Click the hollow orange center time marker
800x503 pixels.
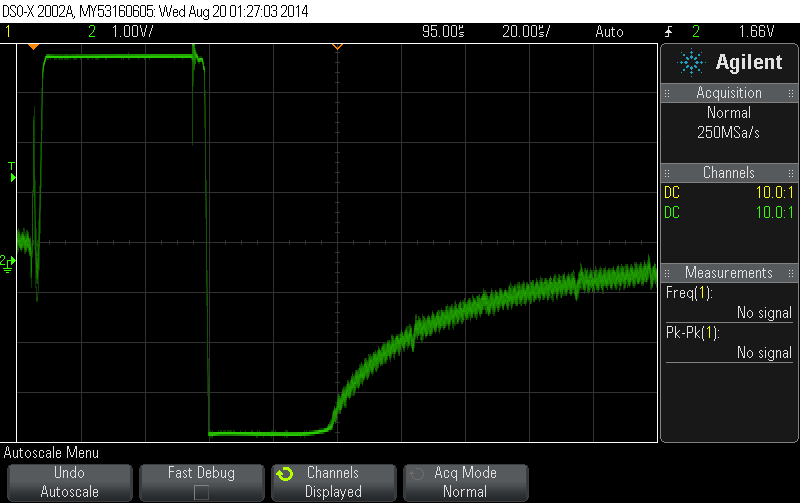[337, 47]
